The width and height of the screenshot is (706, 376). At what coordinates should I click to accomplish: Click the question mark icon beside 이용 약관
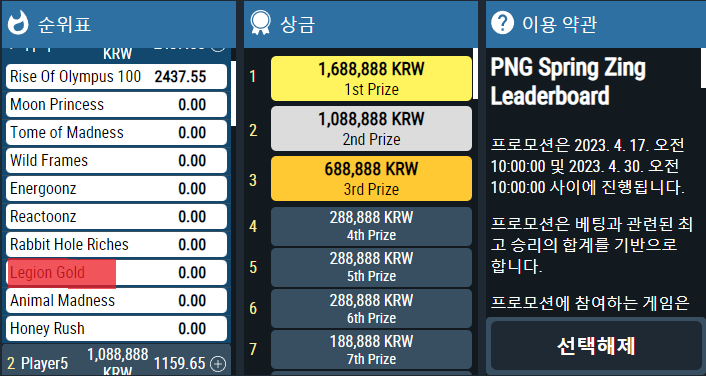click(502, 23)
